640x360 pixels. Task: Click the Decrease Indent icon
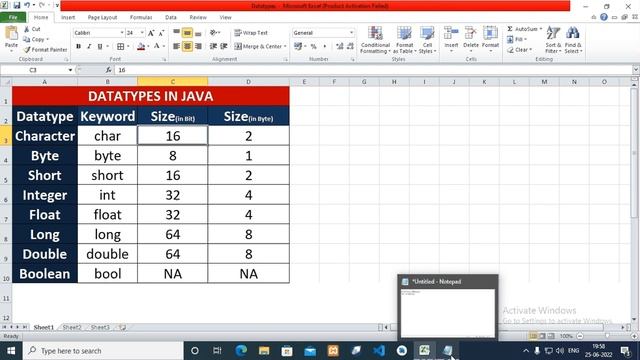(213, 47)
